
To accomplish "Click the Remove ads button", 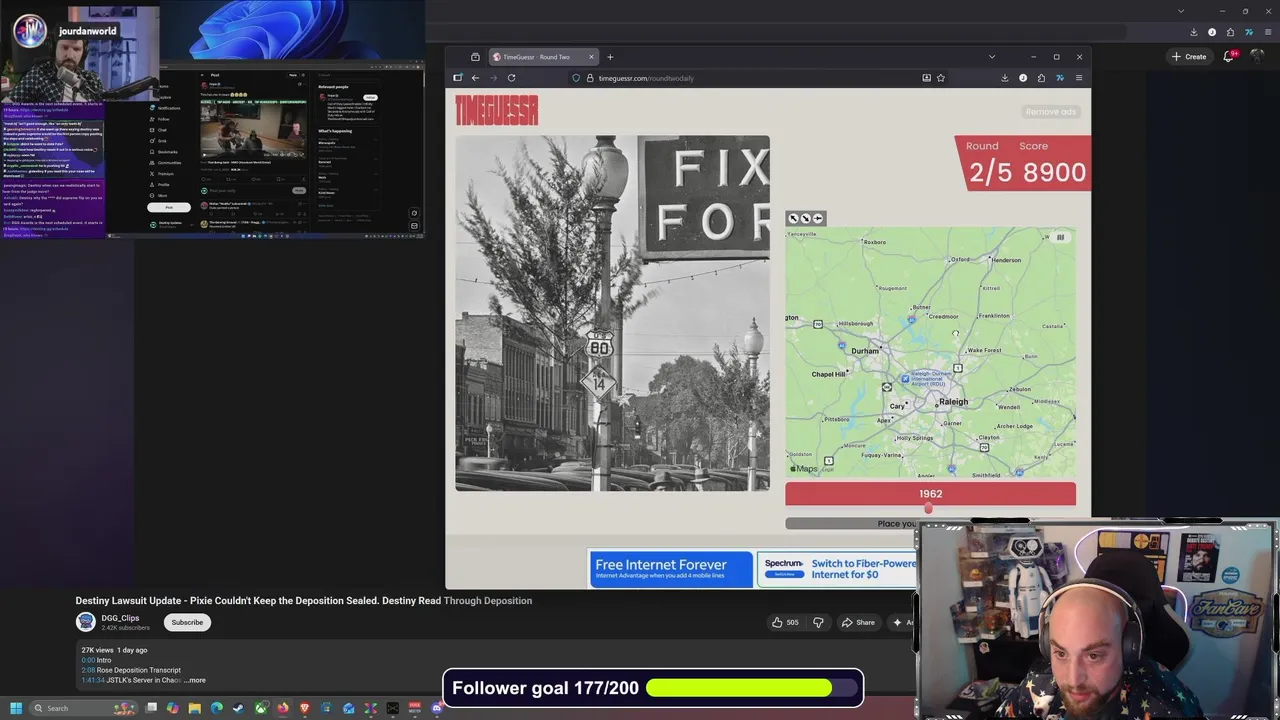I will click(1050, 112).
